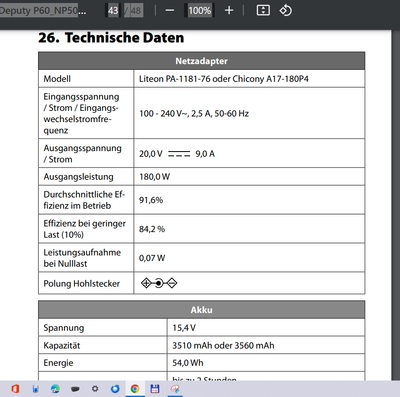Open the blue phone-like taskbar icon
This screenshot has height=397, width=400.
pyautogui.click(x=36, y=389)
